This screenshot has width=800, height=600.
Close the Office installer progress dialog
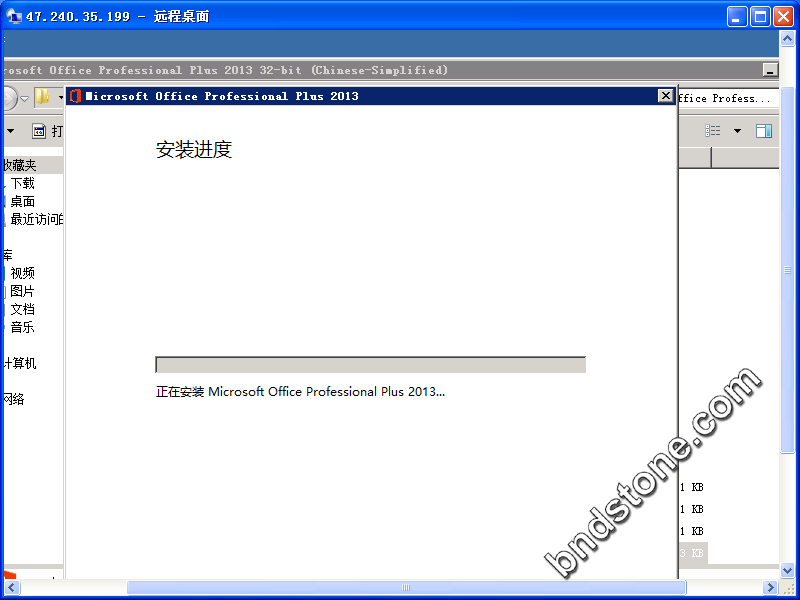665,96
